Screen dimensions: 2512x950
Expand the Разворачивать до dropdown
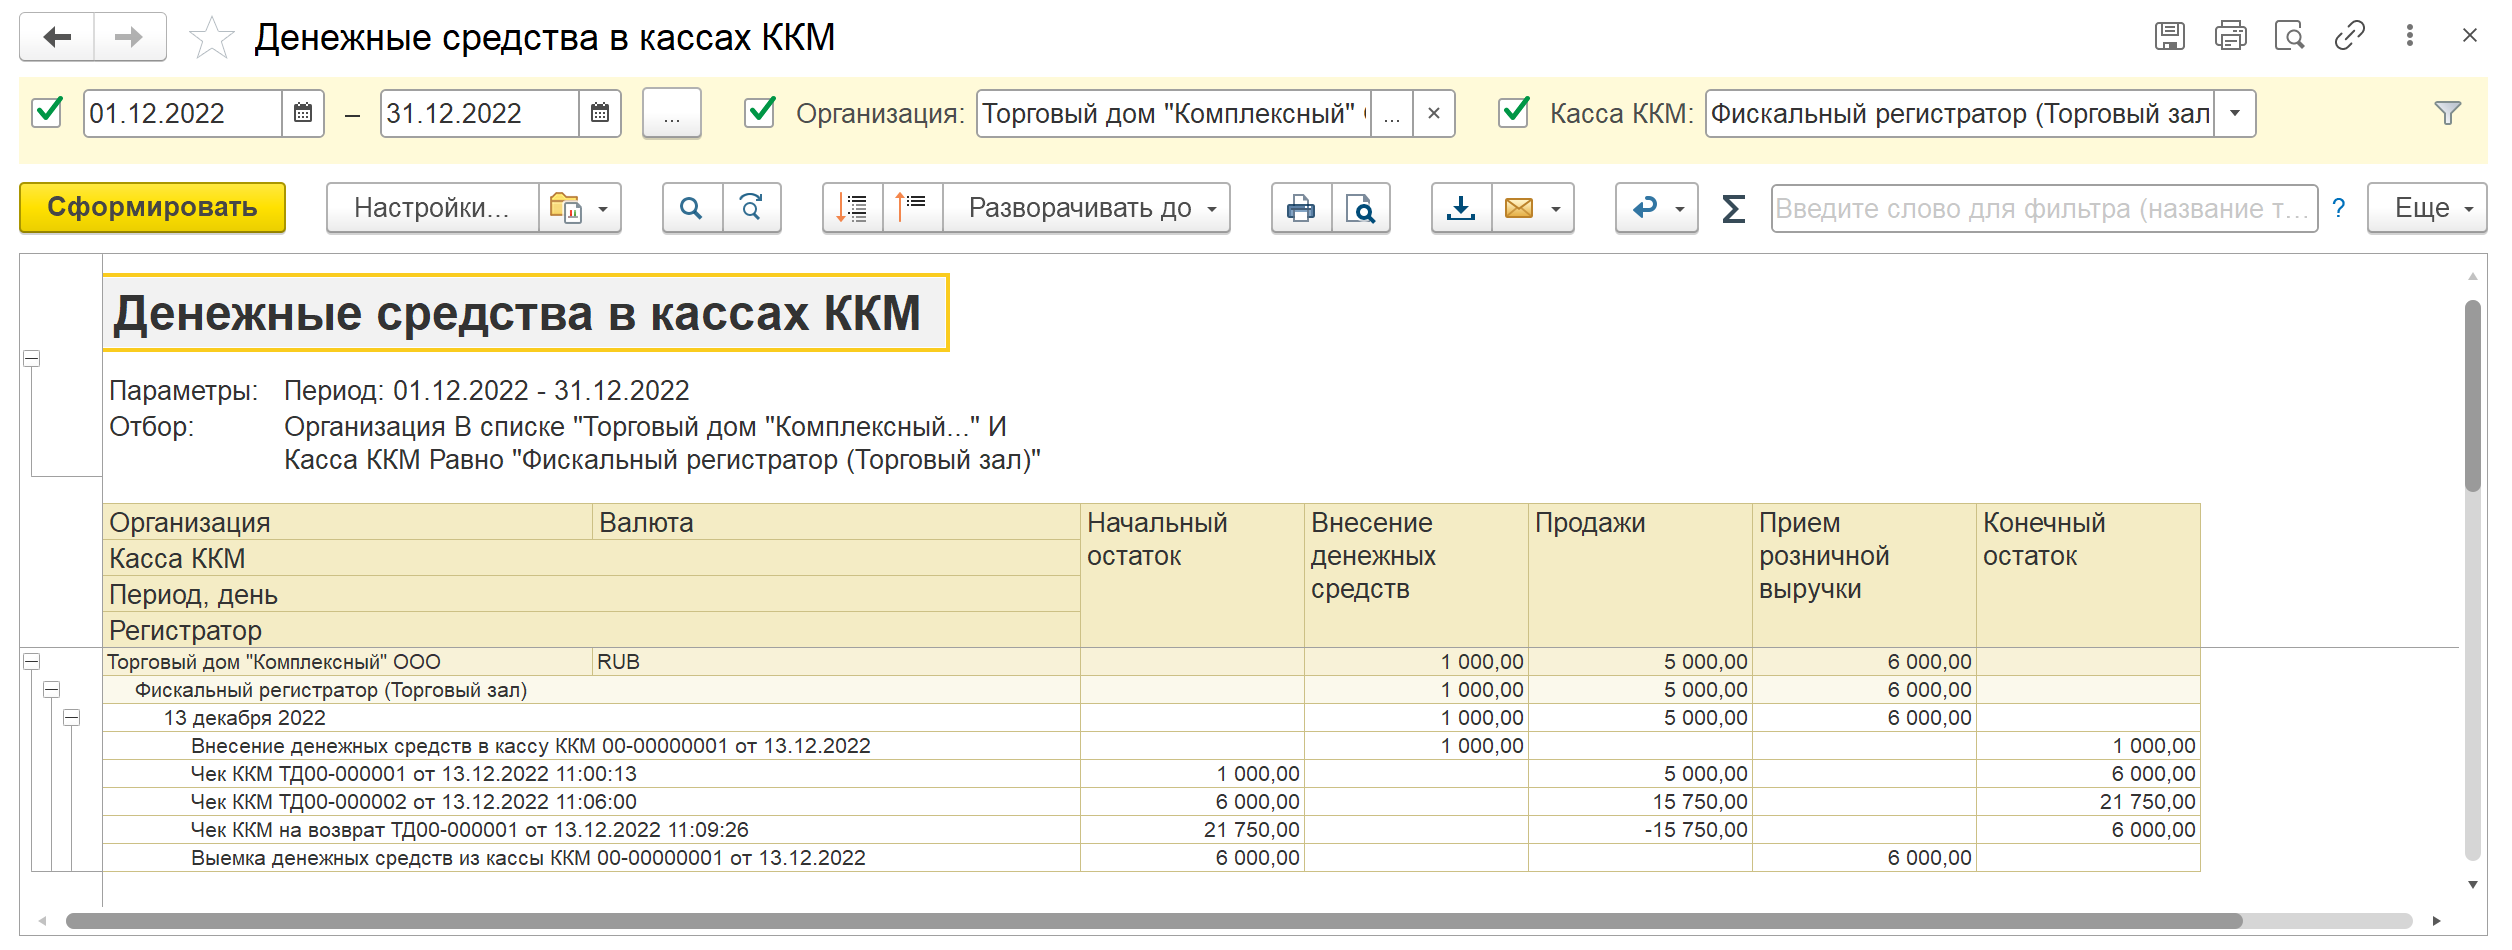[1086, 208]
